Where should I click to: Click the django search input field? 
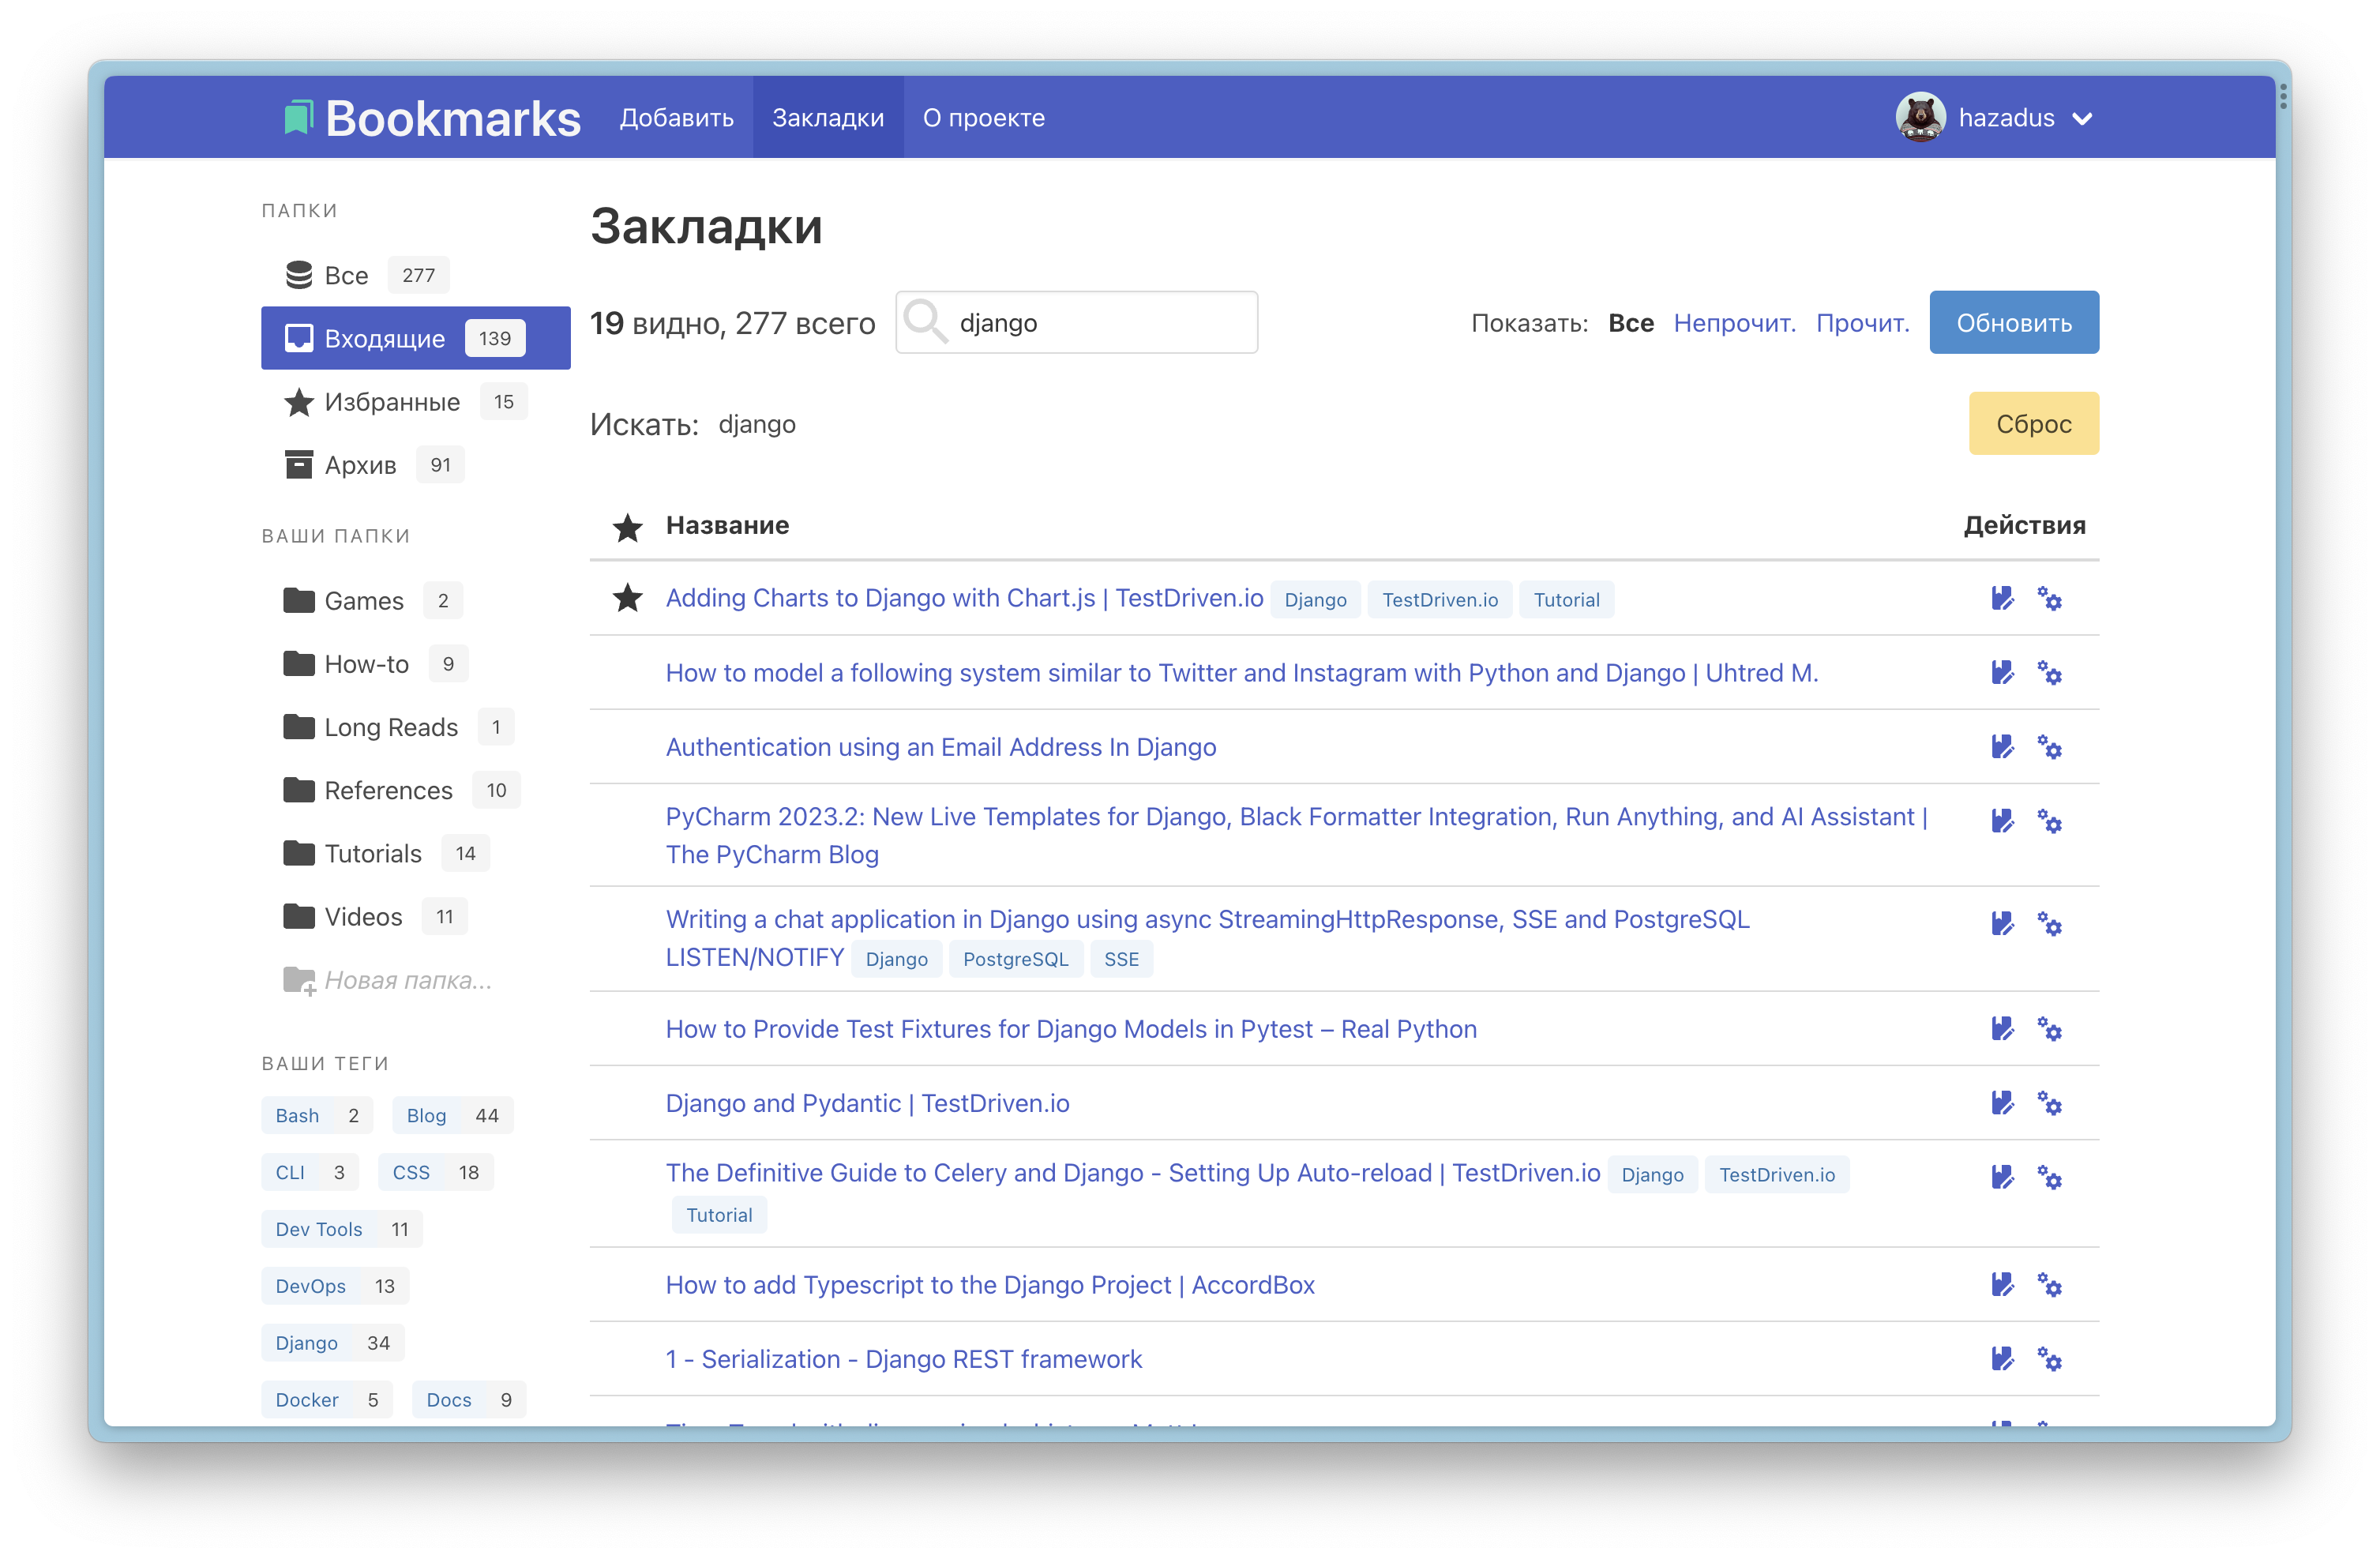[x=1080, y=322]
